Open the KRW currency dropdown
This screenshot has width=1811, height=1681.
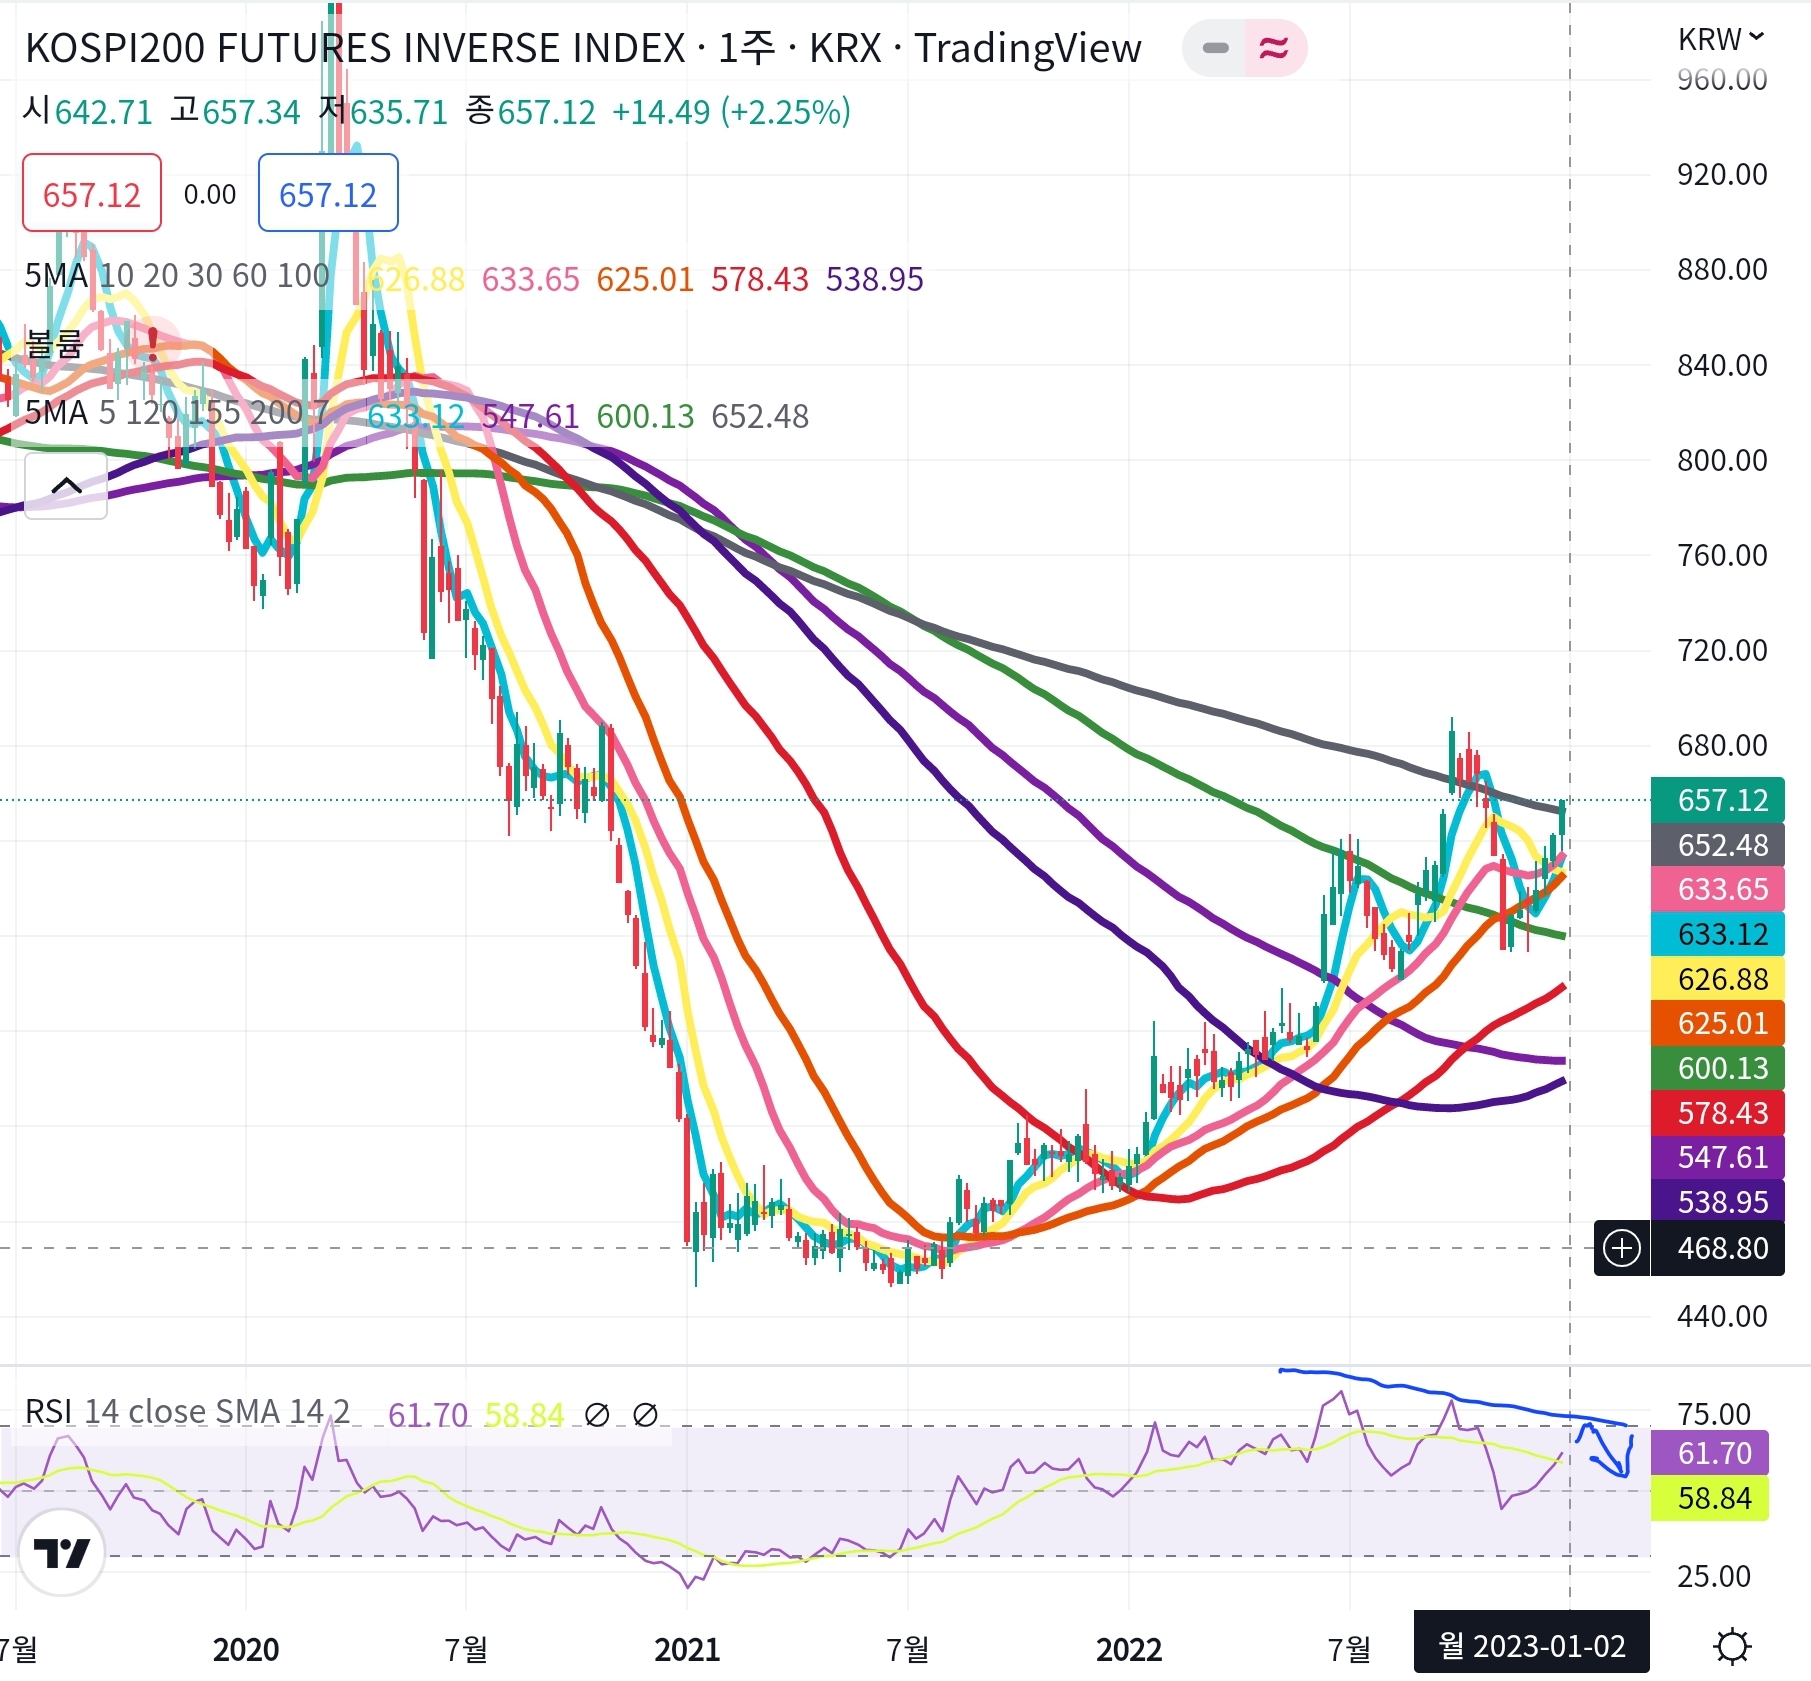click(1720, 39)
